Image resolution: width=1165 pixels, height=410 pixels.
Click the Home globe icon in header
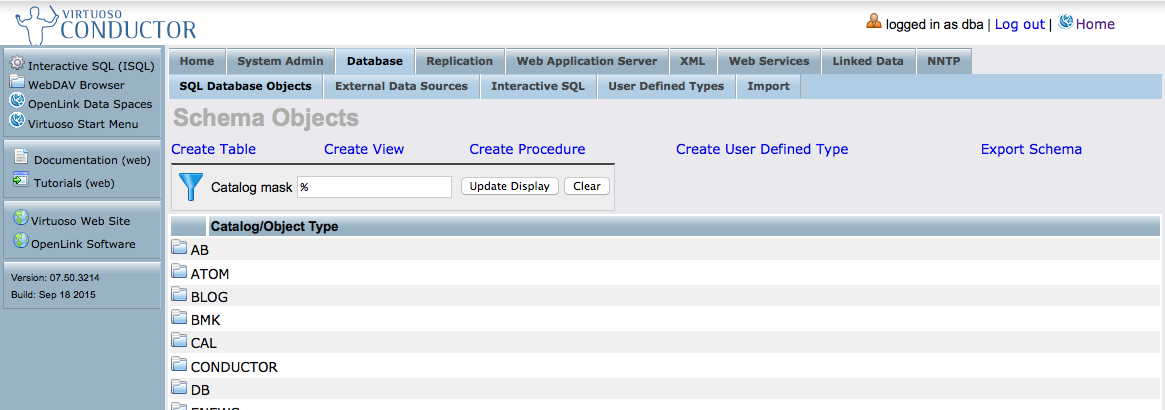[1066, 23]
